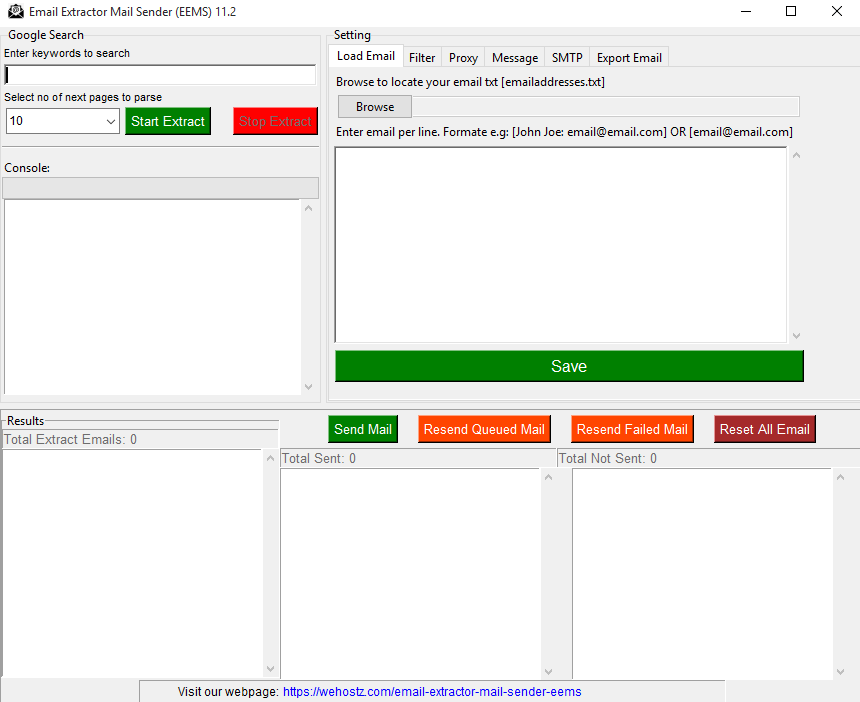The image size is (860, 702).
Task: Click the green Start Extract button
Action: point(168,121)
